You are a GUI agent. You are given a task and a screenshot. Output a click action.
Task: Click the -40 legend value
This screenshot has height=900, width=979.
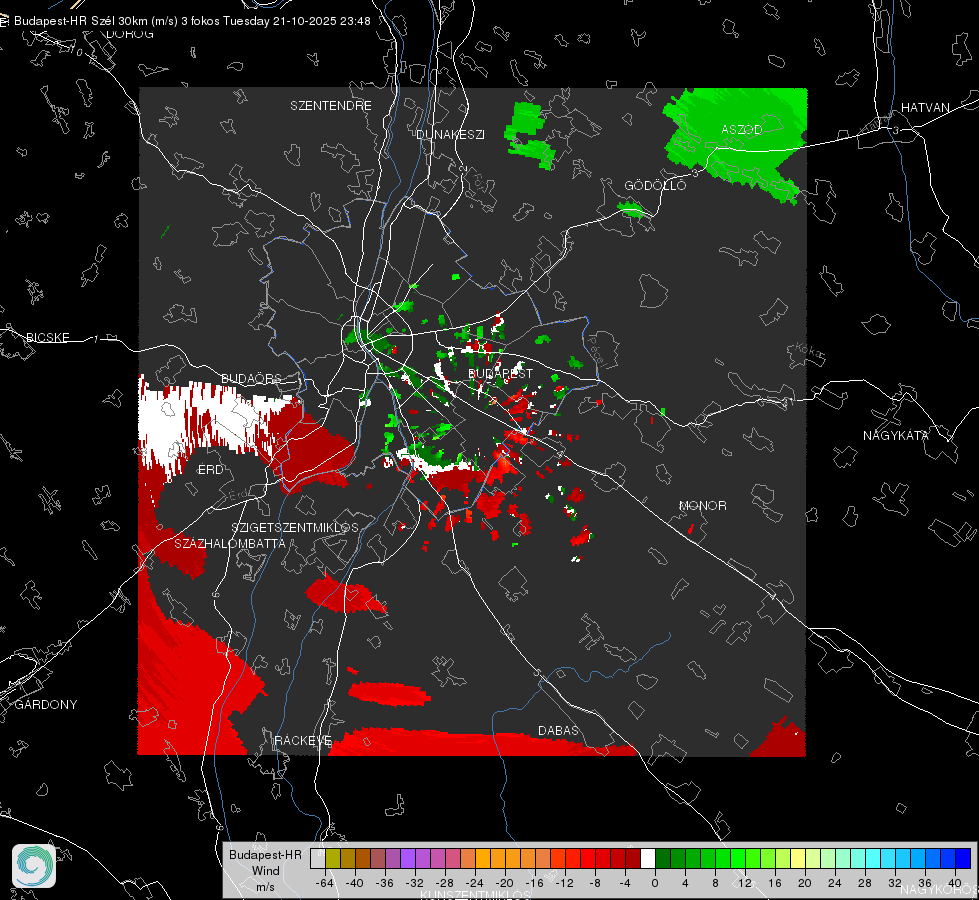coord(355,883)
